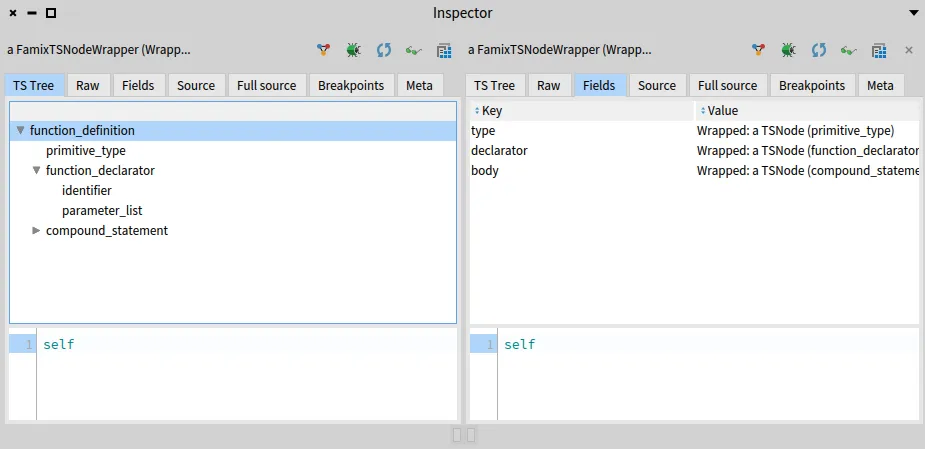This screenshot has width=925, height=449.
Task: Click the function_declarator wrapped TSNode value cell
Action: pyautogui.click(x=808, y=150)
